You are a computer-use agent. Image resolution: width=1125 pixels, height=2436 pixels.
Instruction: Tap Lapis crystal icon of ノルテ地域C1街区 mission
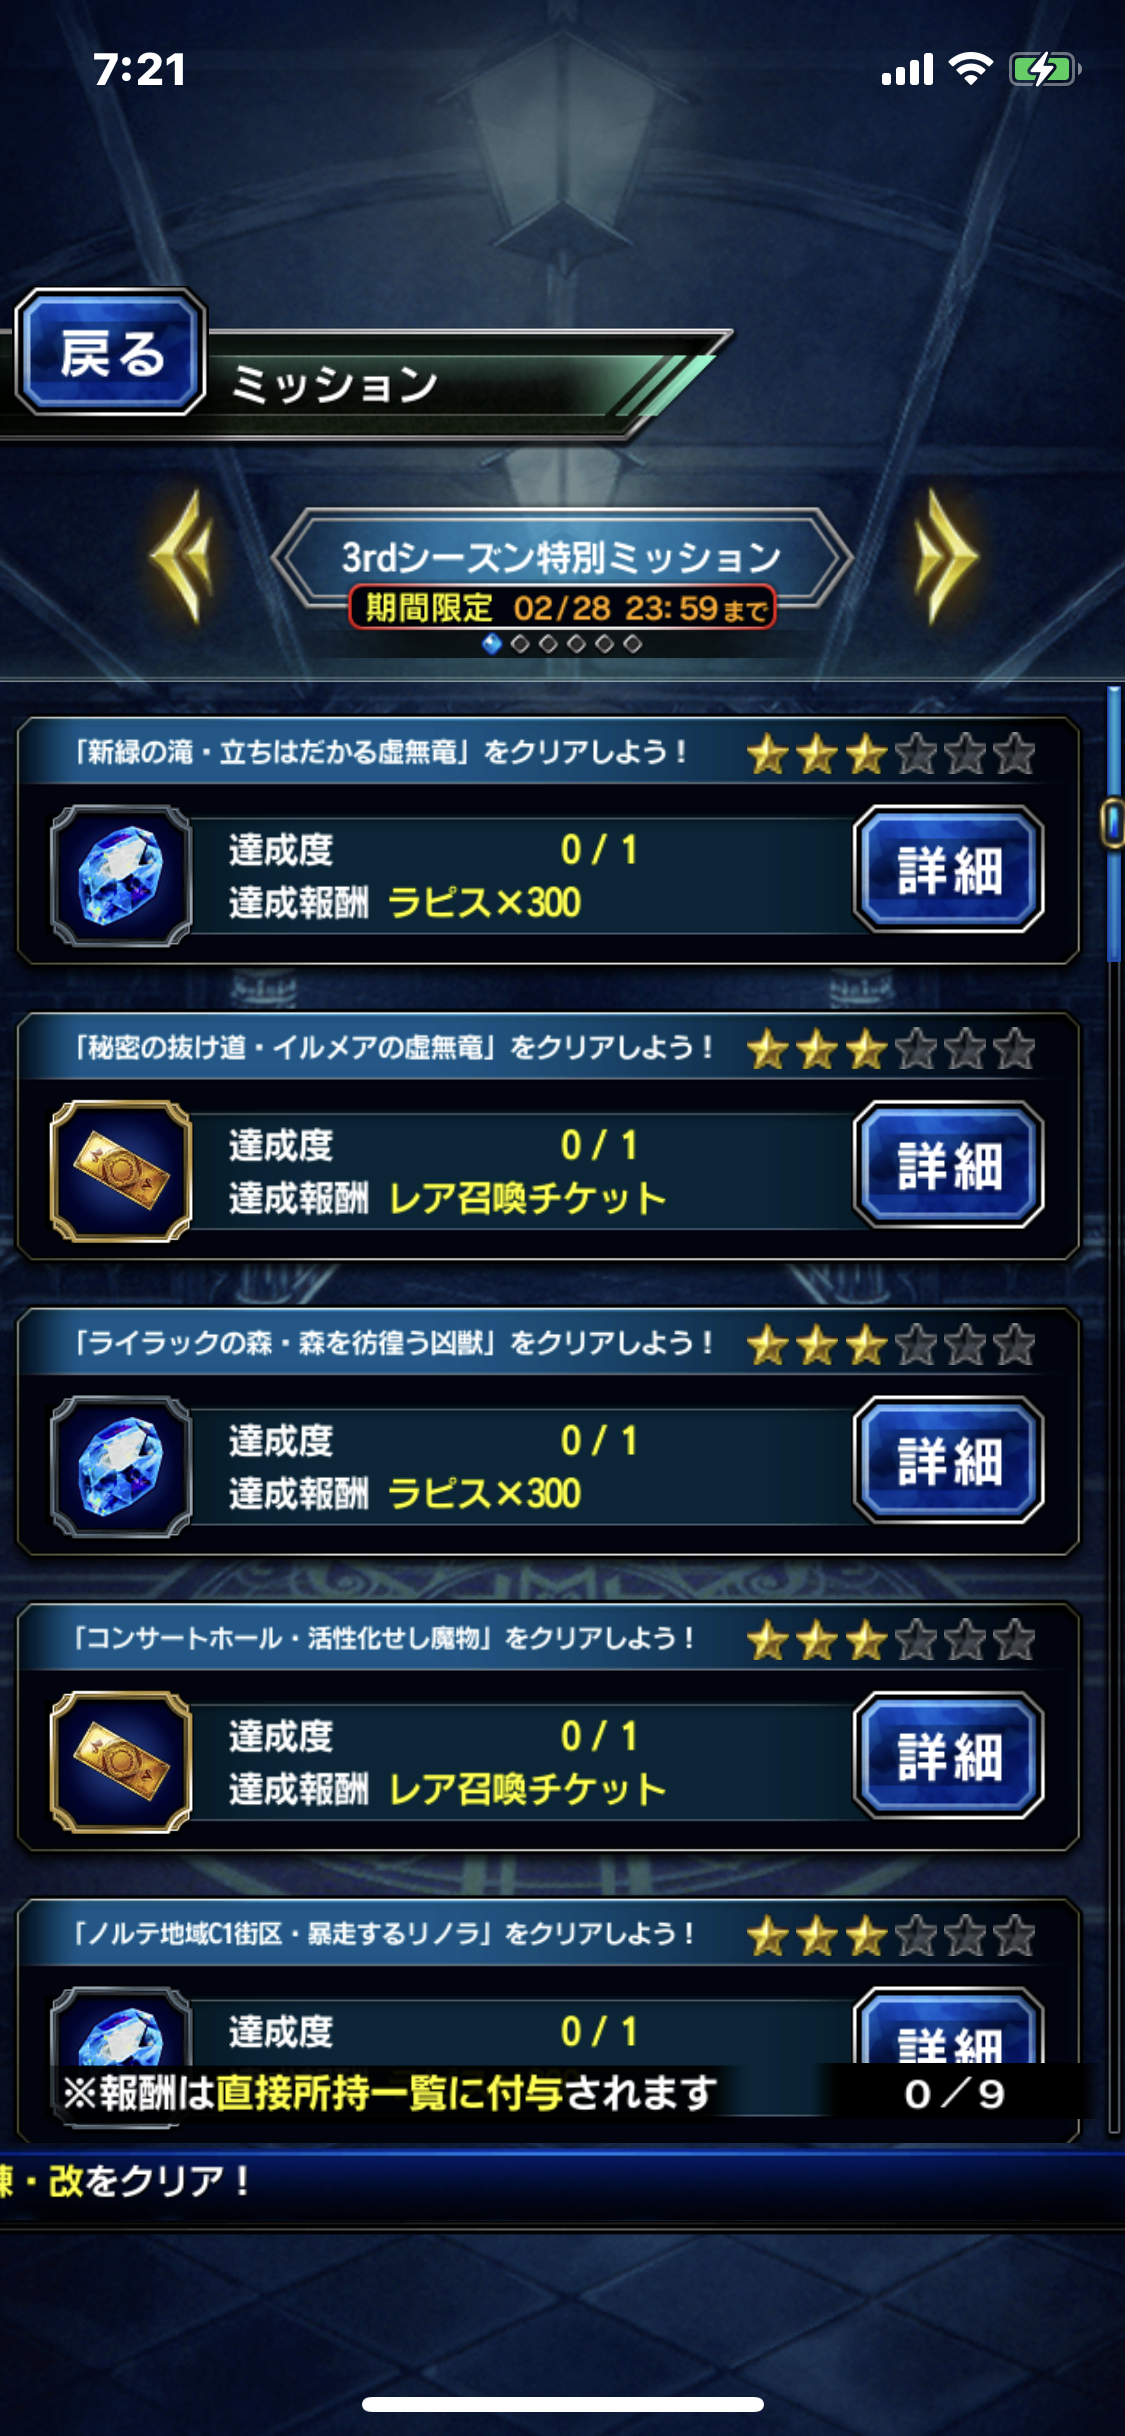click(121, 2028)
